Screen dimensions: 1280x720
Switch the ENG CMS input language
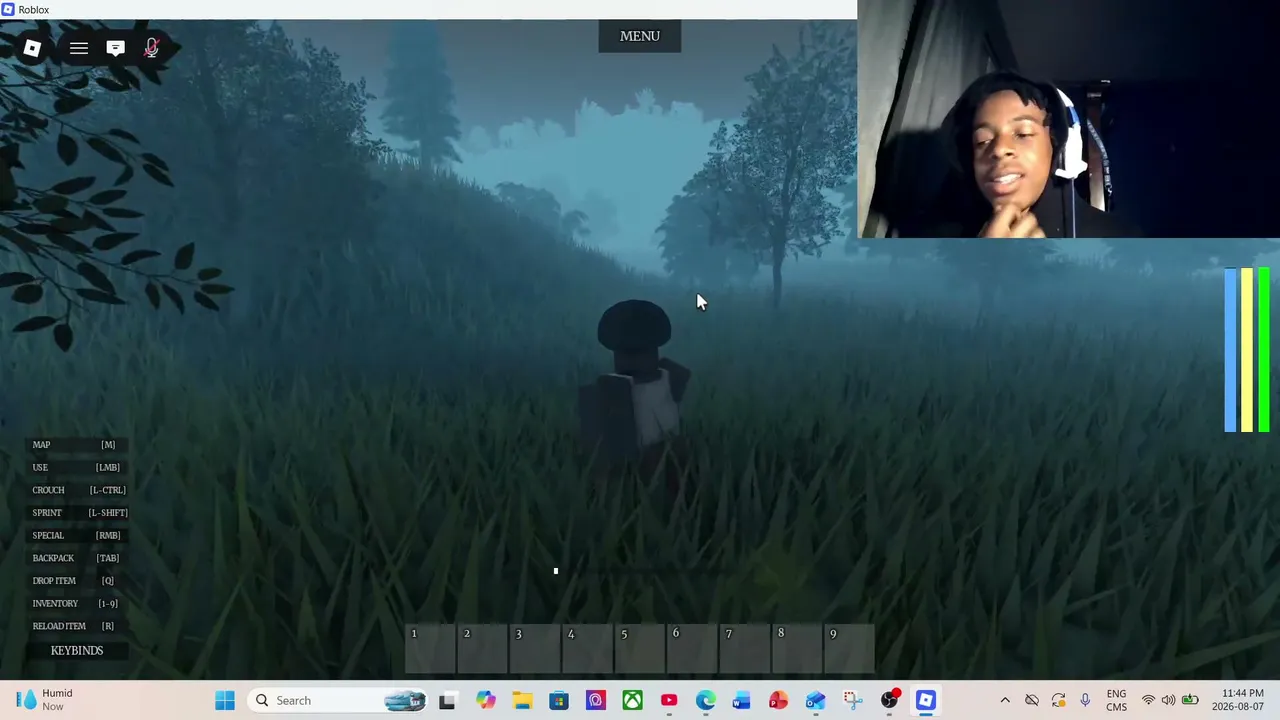(x=1117, y=700)
